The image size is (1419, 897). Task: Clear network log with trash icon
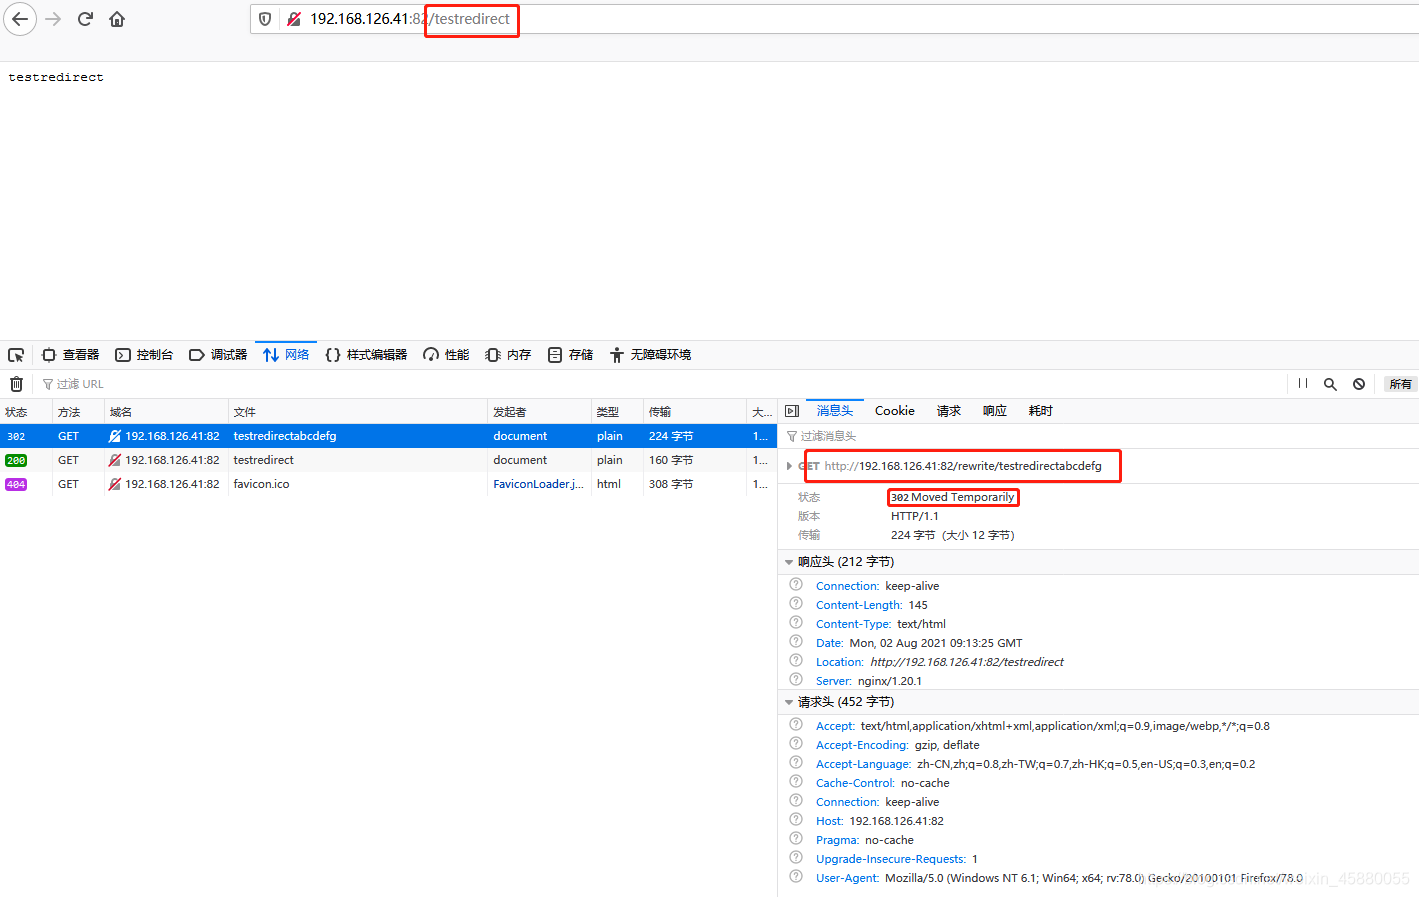pos(16,384)
